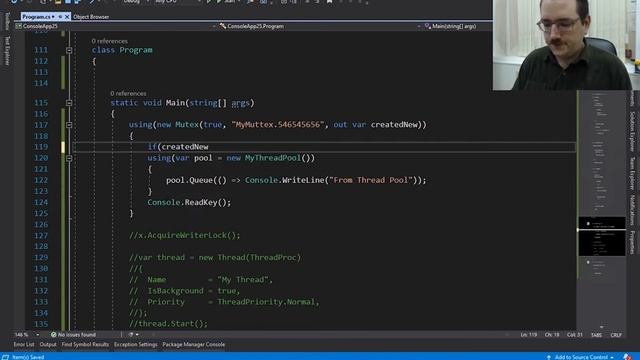The width and height of the screenshot is (640, 360).
Task: Open the 146 % zoom dropdown
Action: coord(38,335)
